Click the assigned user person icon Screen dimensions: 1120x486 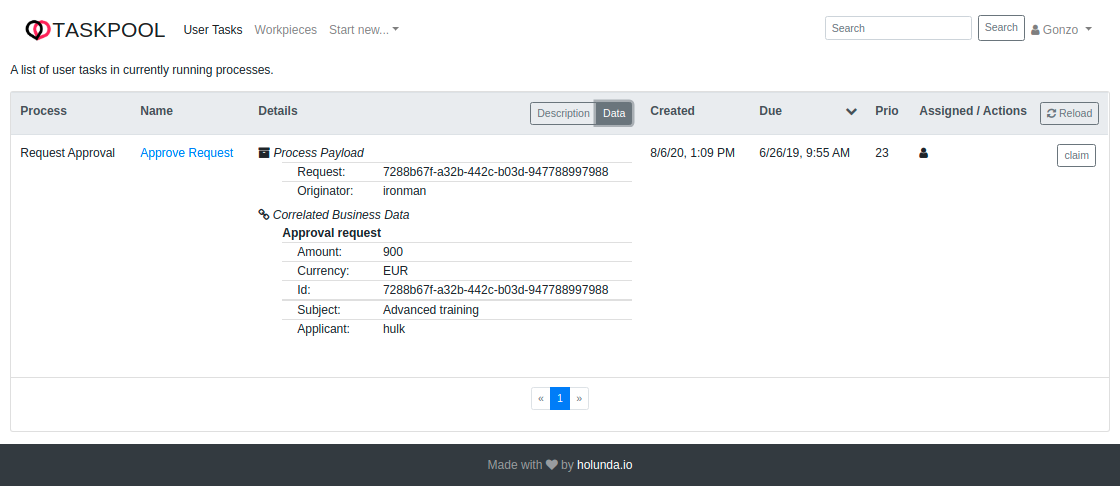(924, 154)
